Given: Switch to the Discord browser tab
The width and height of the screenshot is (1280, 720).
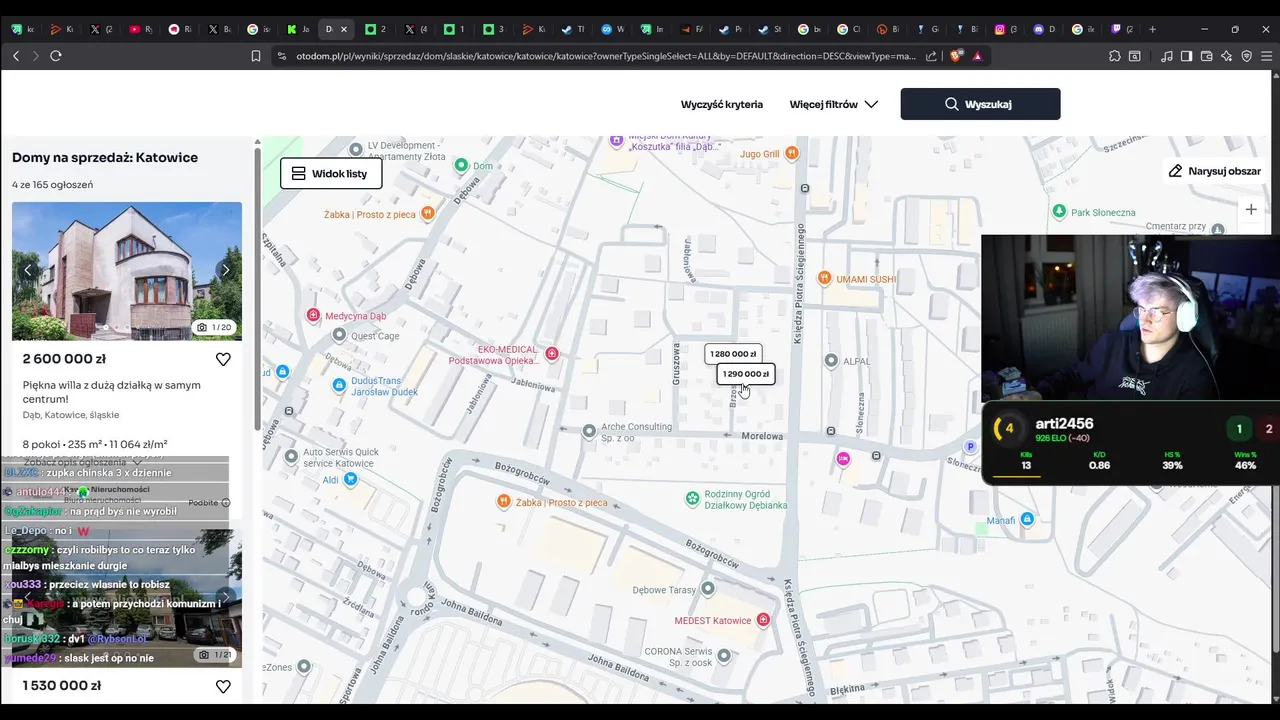Looking at the screenshot, I should [x=1038, y=29].
